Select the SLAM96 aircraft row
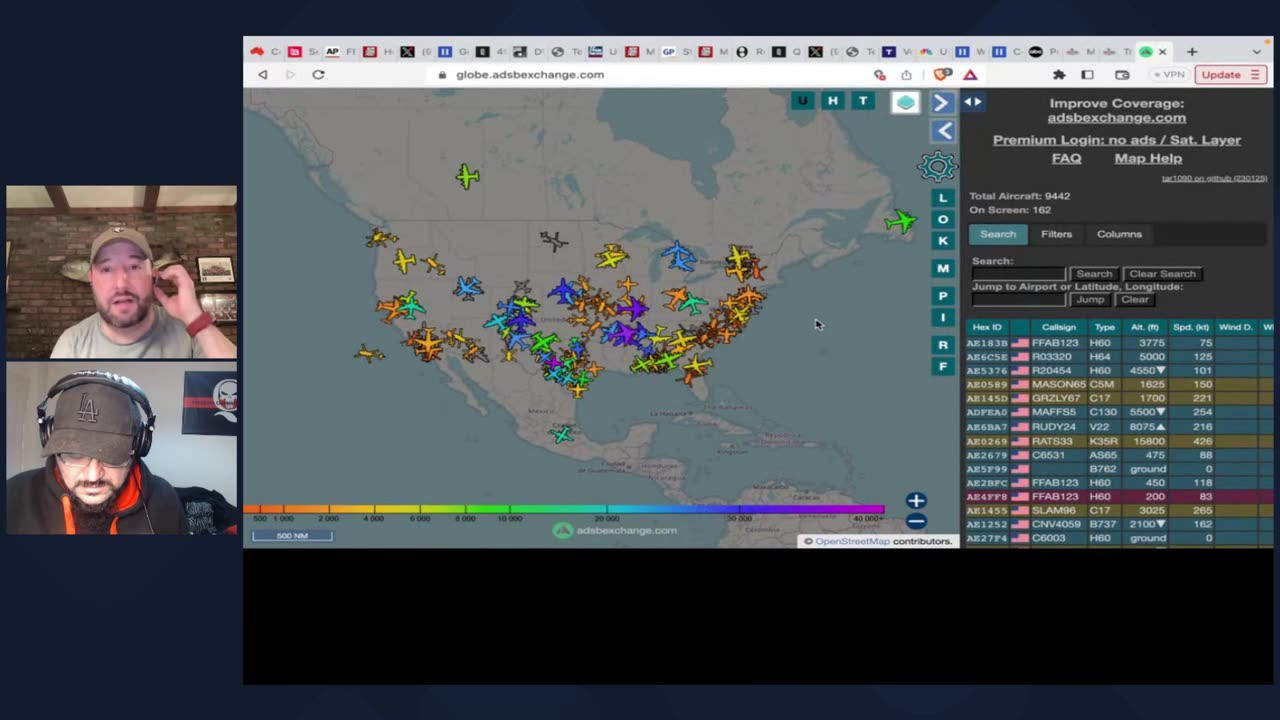The image size is (1280, 720). coord(1119,511)
